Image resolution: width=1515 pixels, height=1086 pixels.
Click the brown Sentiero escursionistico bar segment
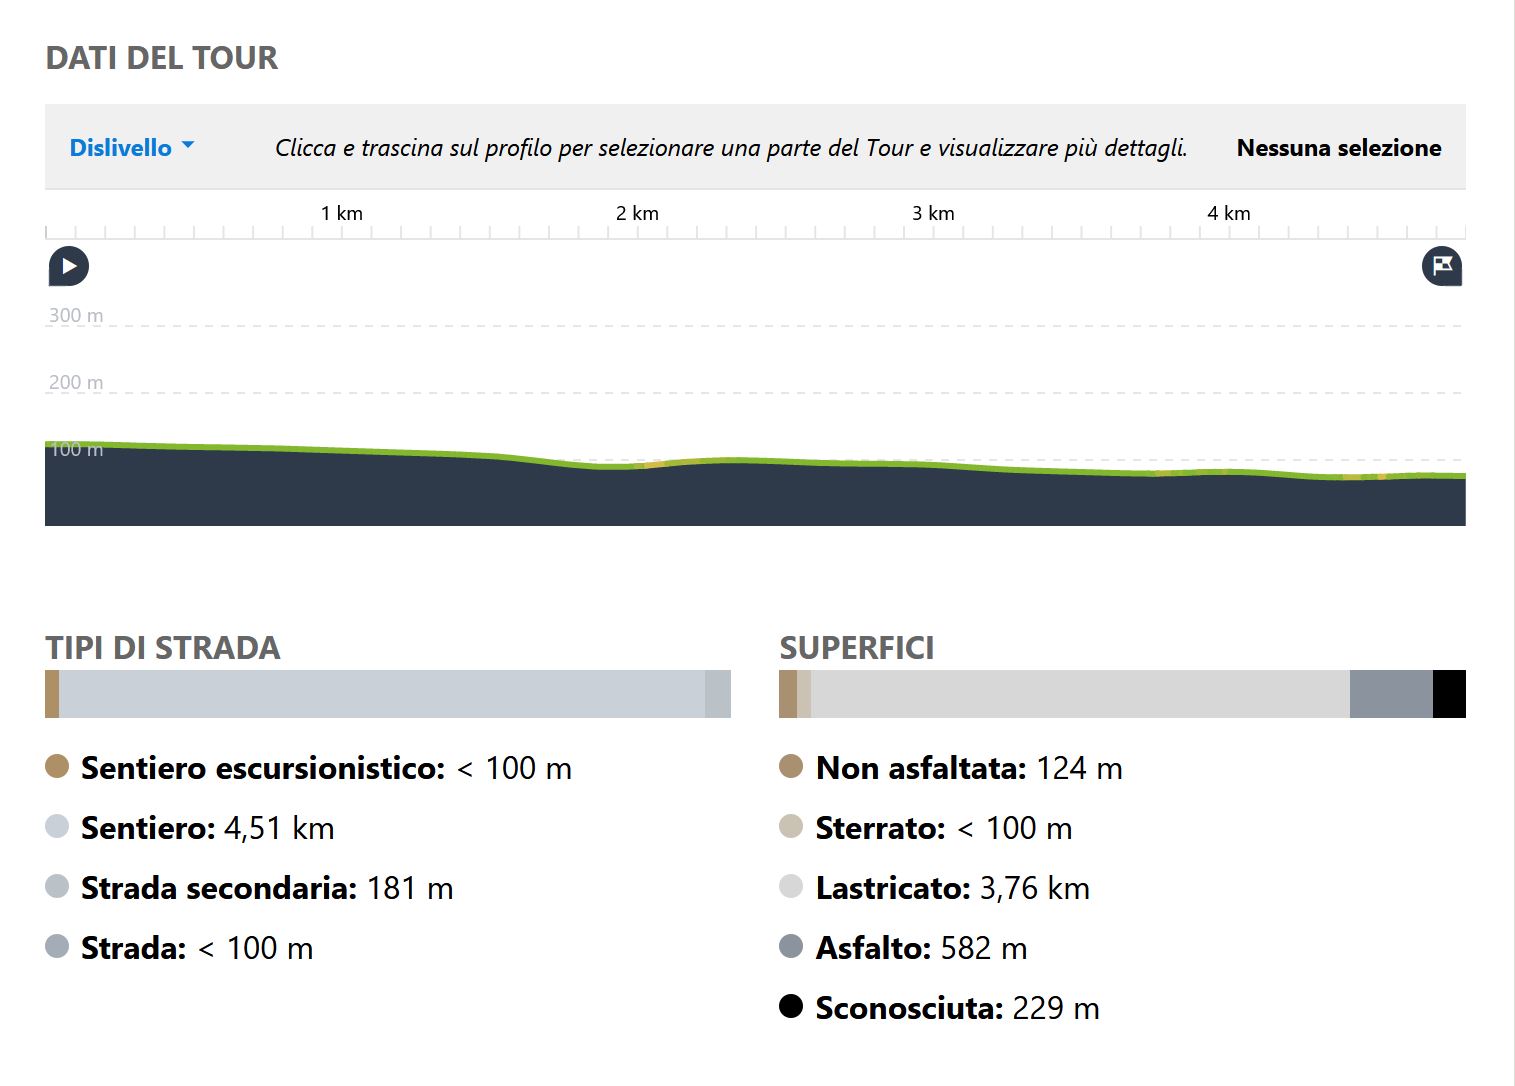coord(52,694)
